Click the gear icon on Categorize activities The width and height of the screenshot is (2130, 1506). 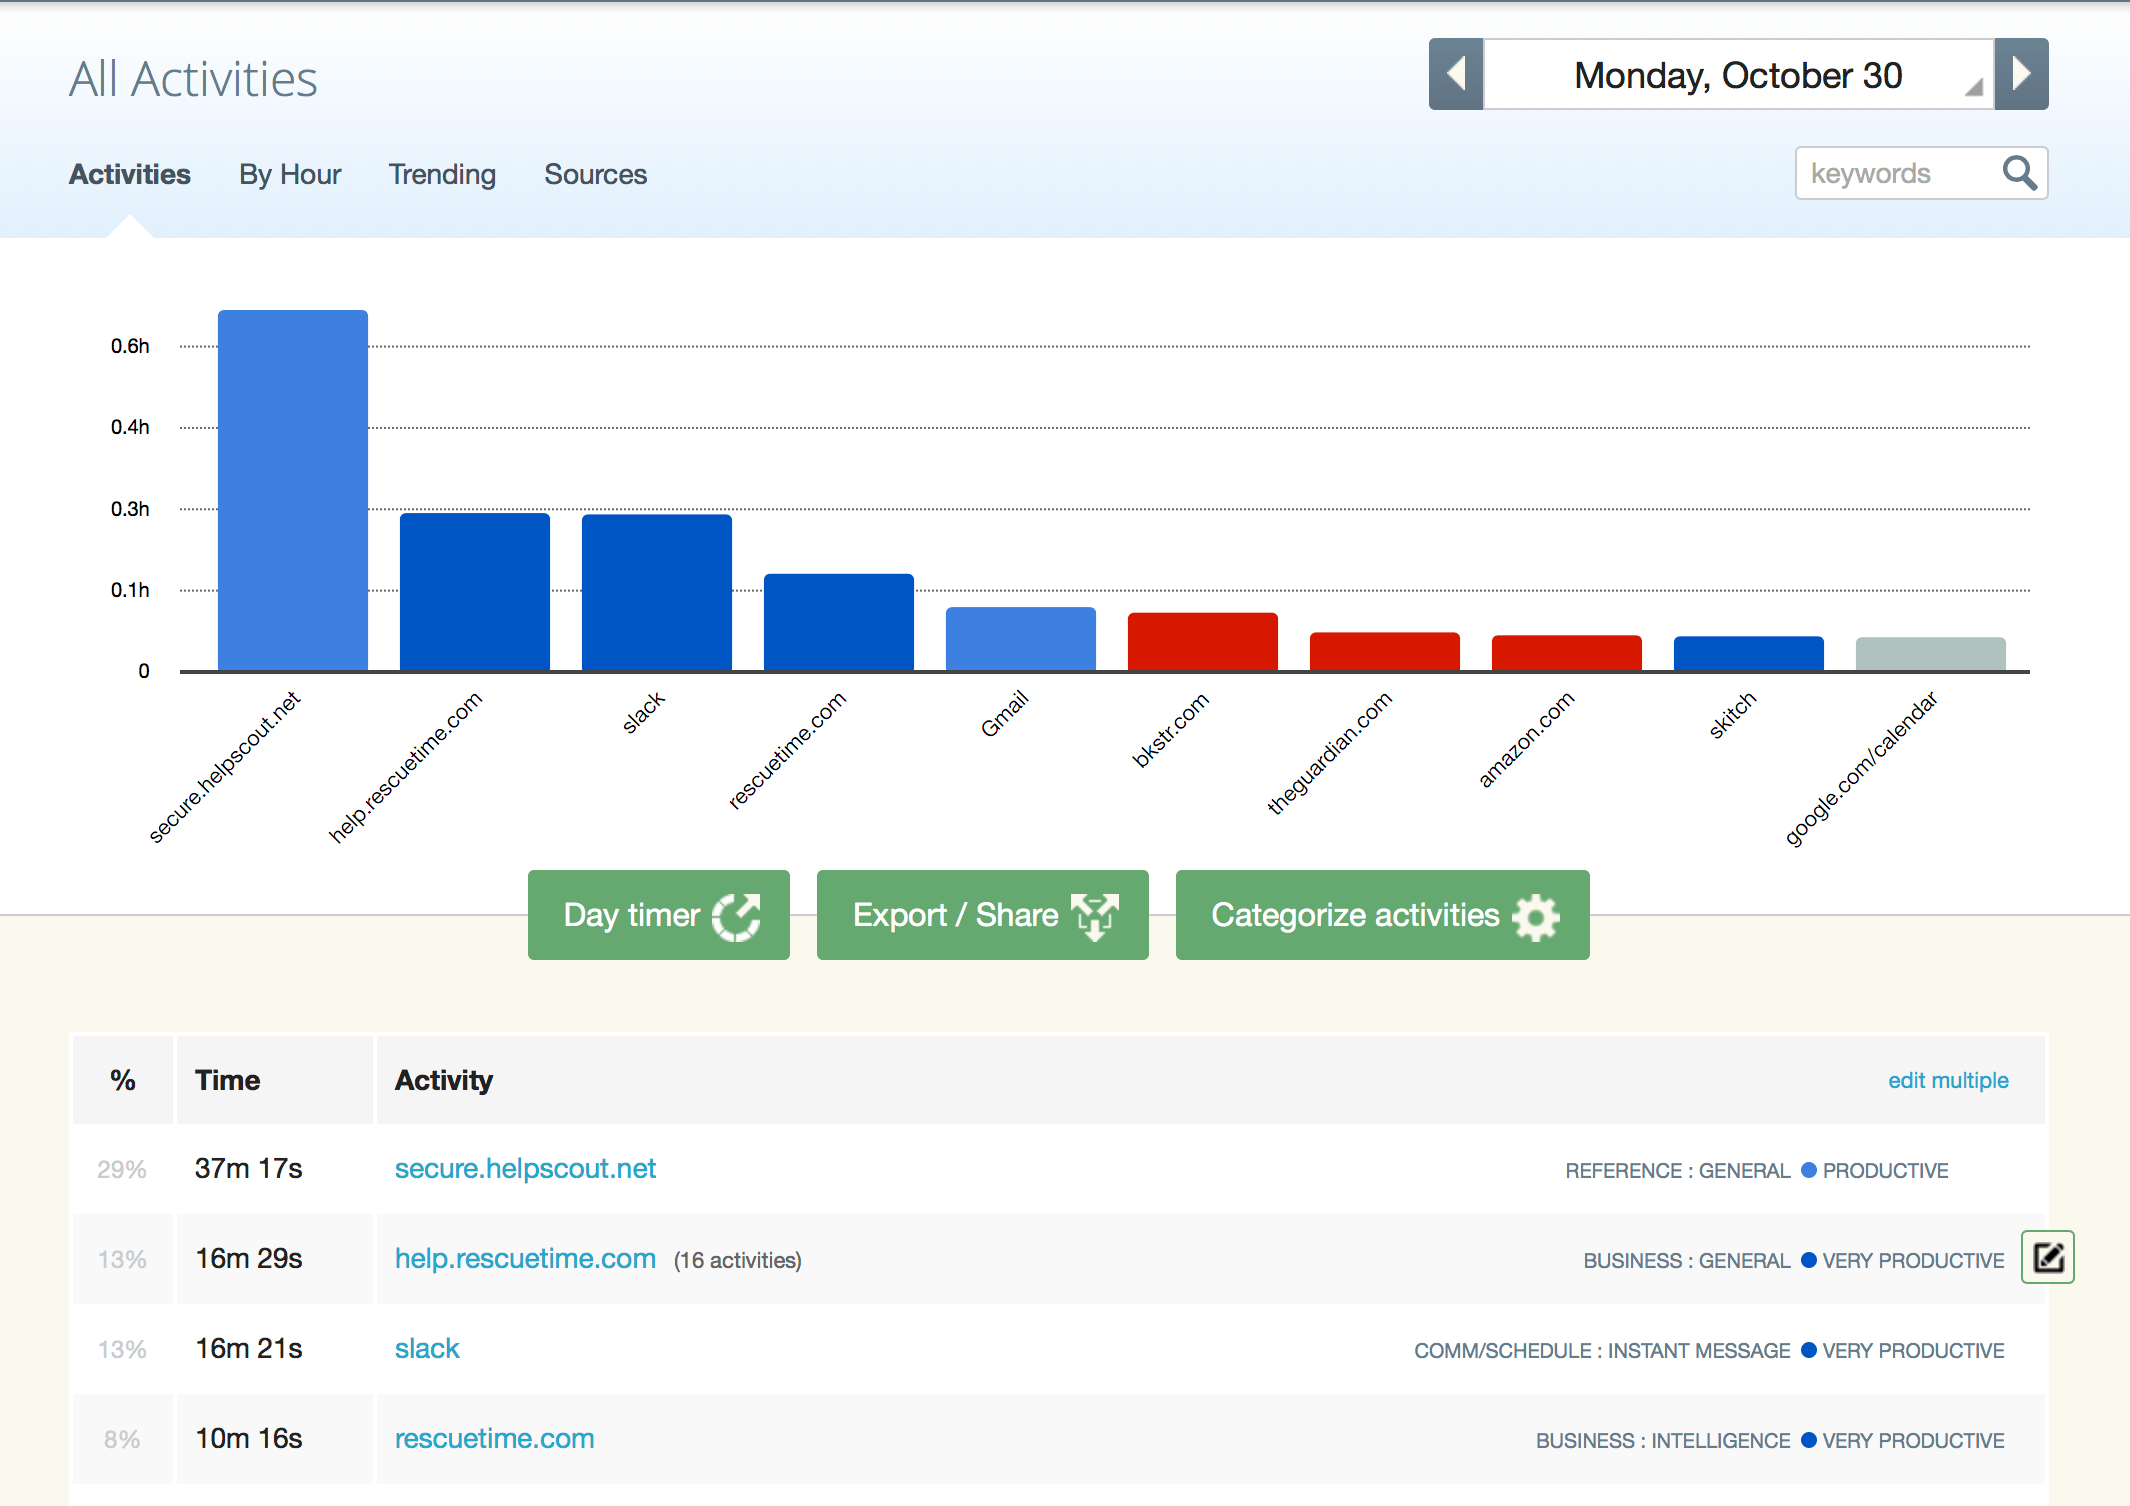click(1537, 914)
